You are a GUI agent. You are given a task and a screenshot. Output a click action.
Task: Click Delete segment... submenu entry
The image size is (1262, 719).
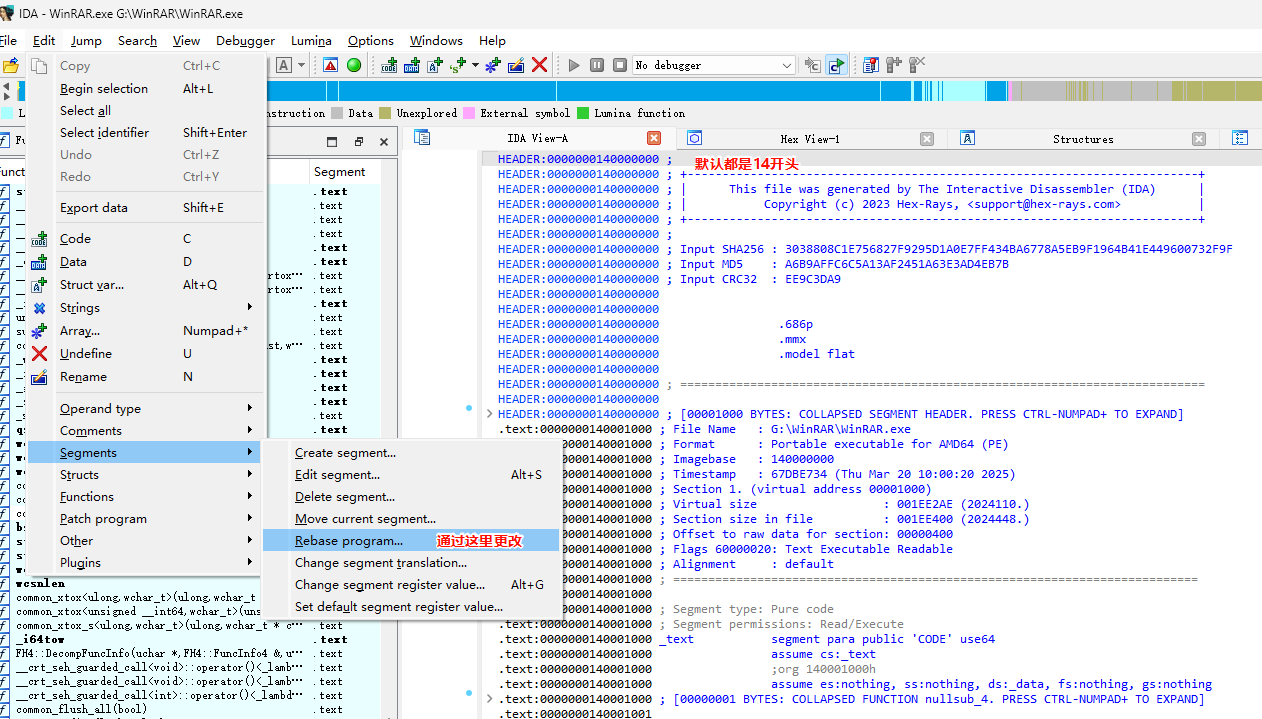[x=410, y=497]
